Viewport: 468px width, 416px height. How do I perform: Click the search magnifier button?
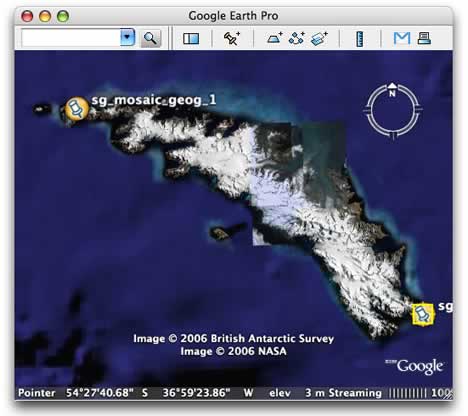150,38
